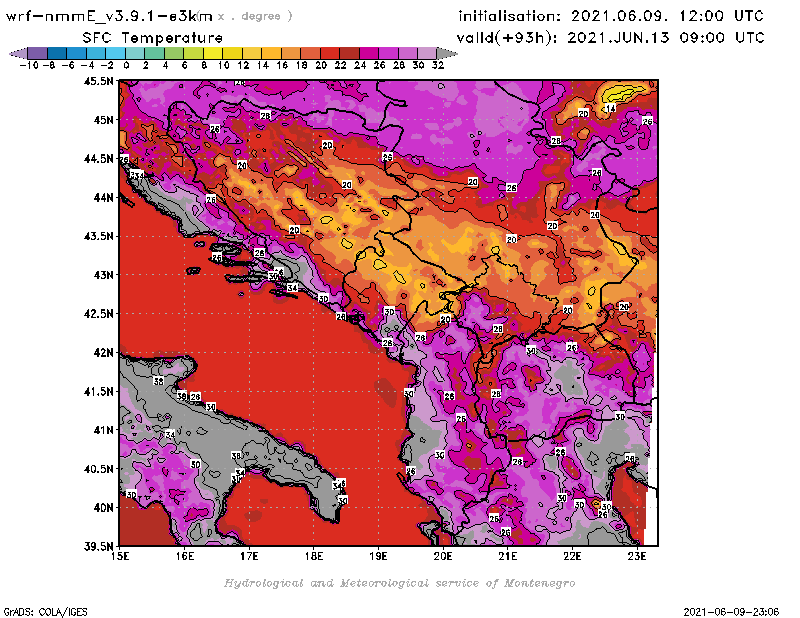Click the '17E' longitude axis label
Viewport: 800px width, 618px height.
[x=249, y=556]
